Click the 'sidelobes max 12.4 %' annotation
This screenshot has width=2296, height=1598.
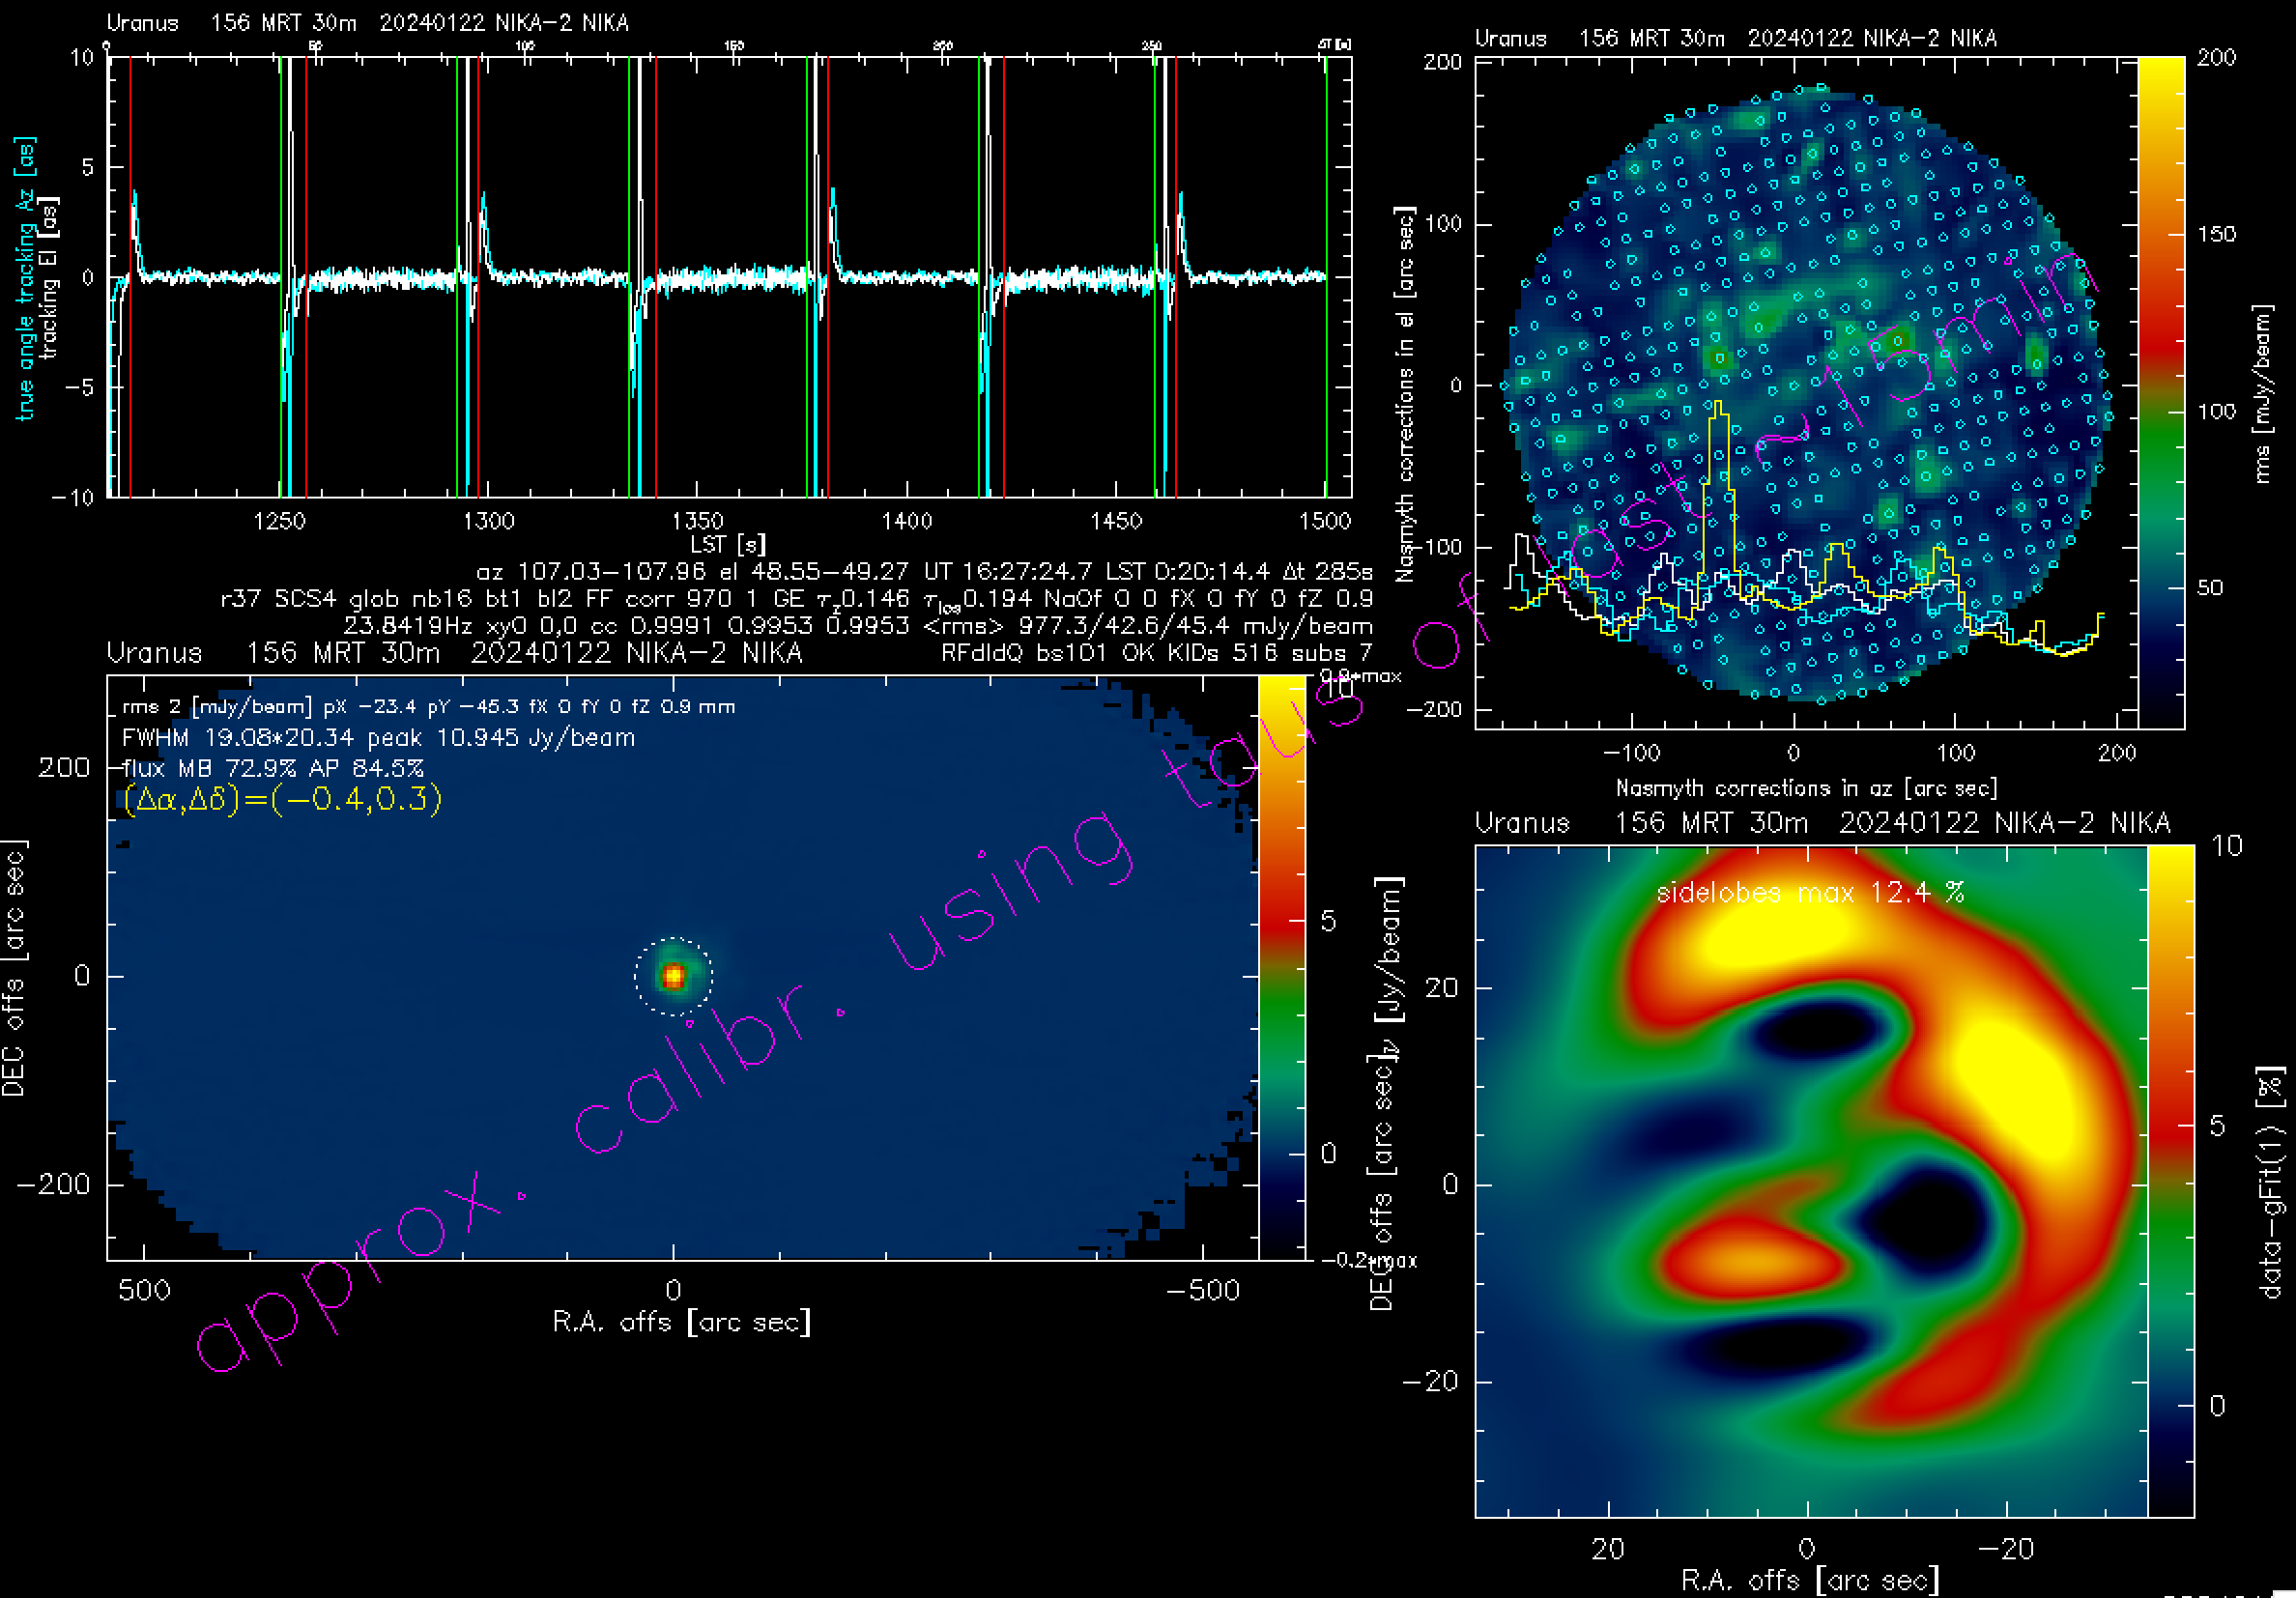tap(1810, 892)
